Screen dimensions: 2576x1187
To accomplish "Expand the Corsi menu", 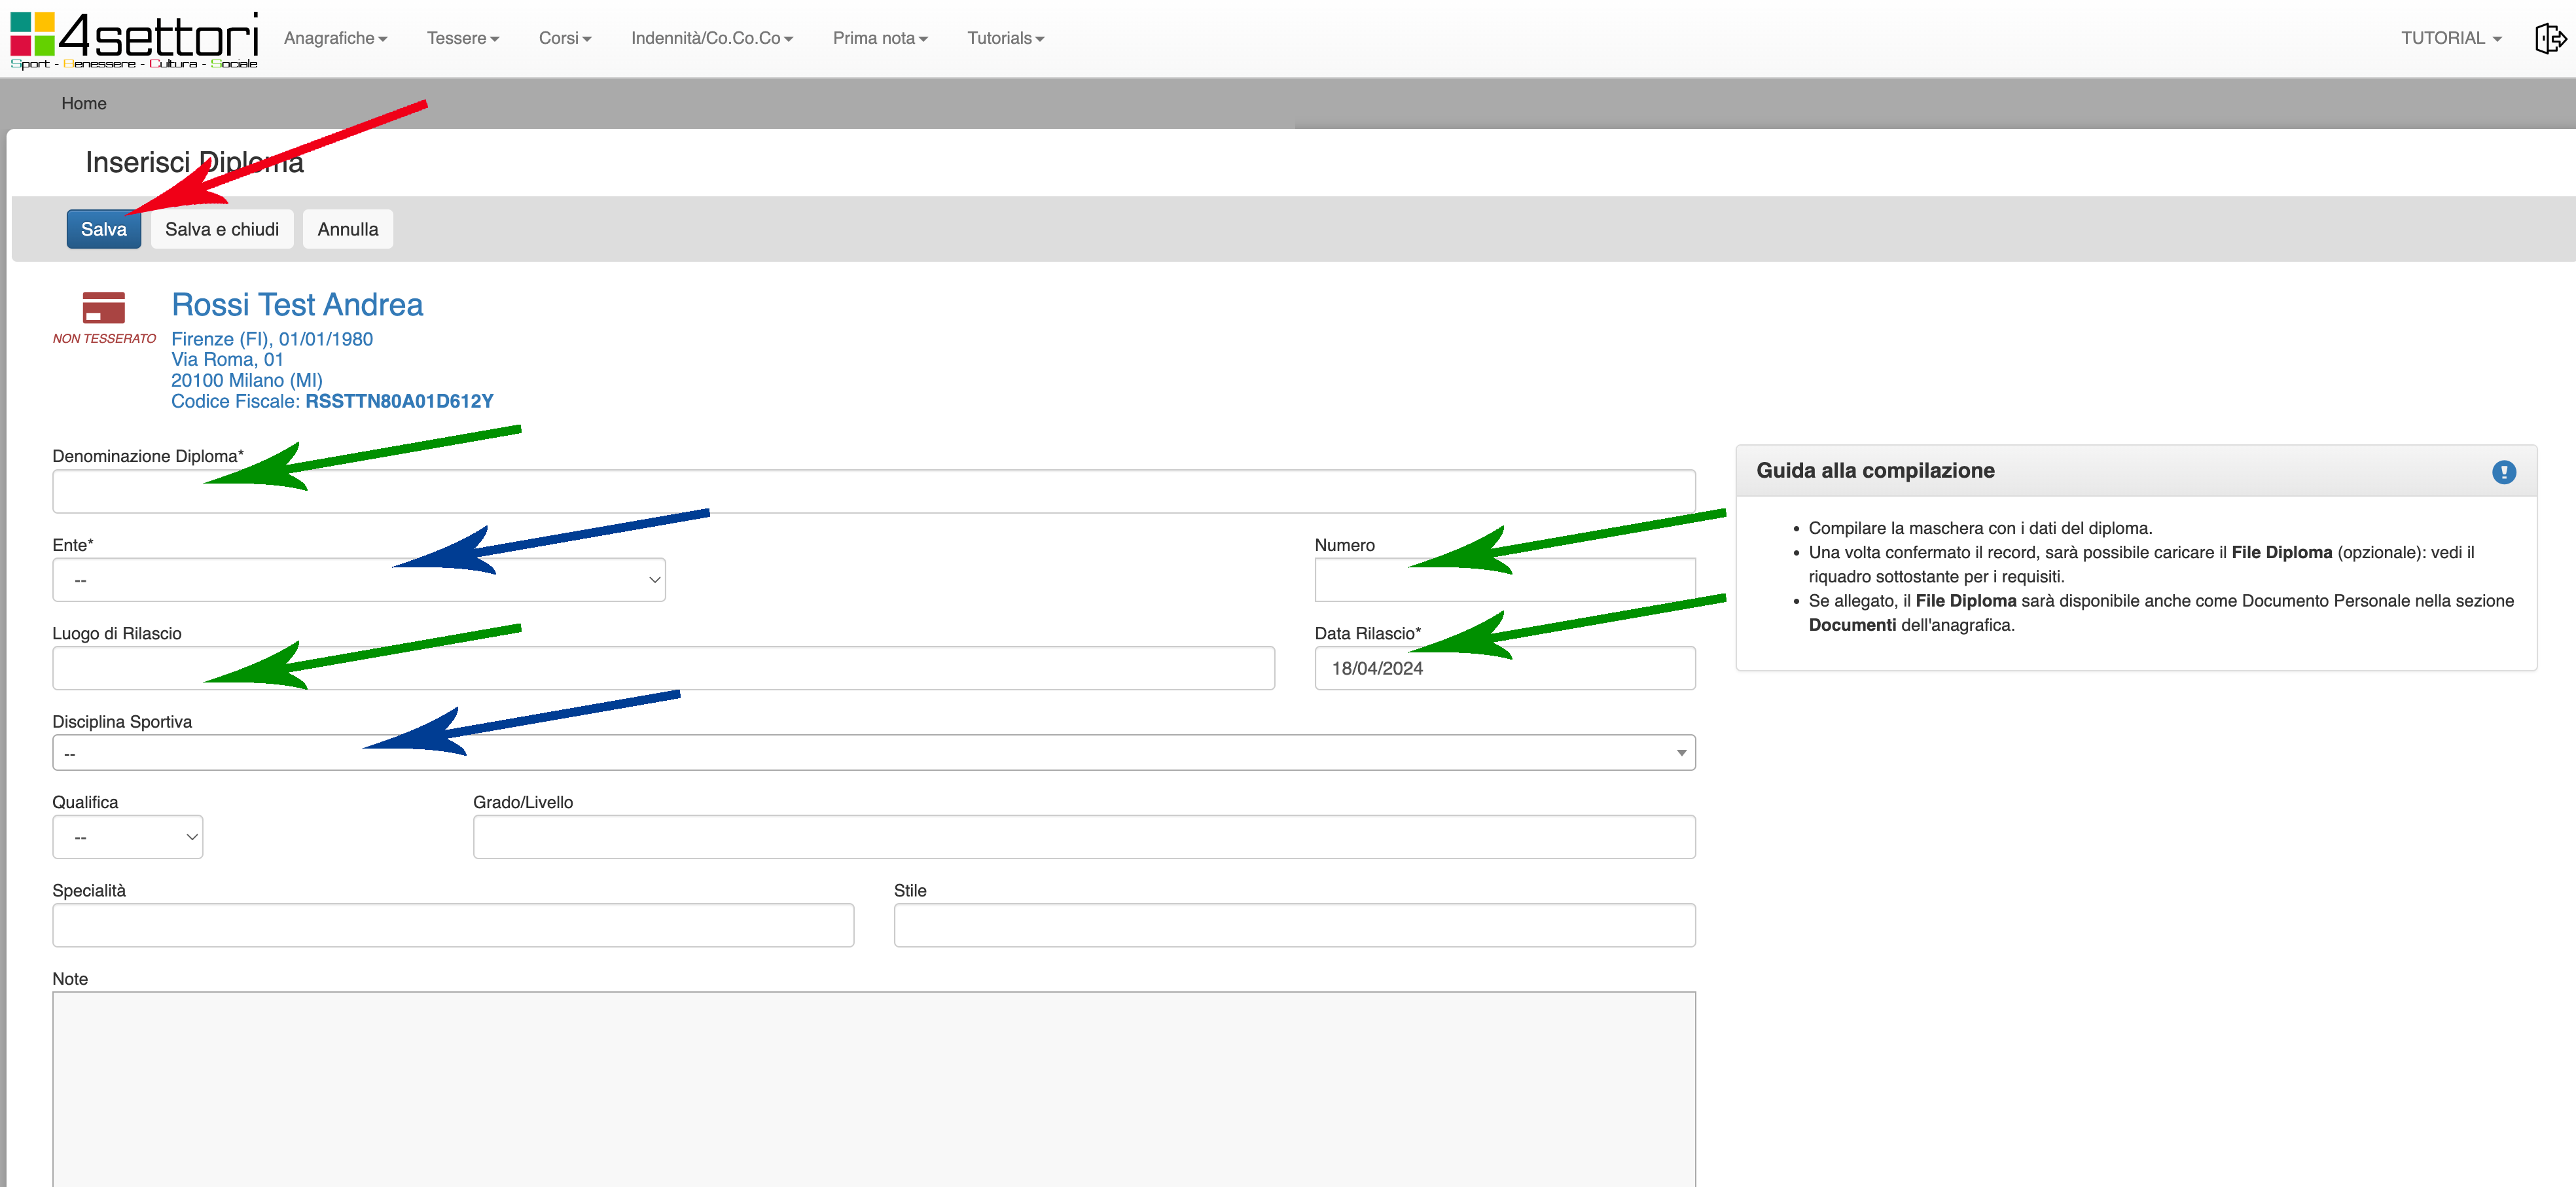I will [565, 38].
